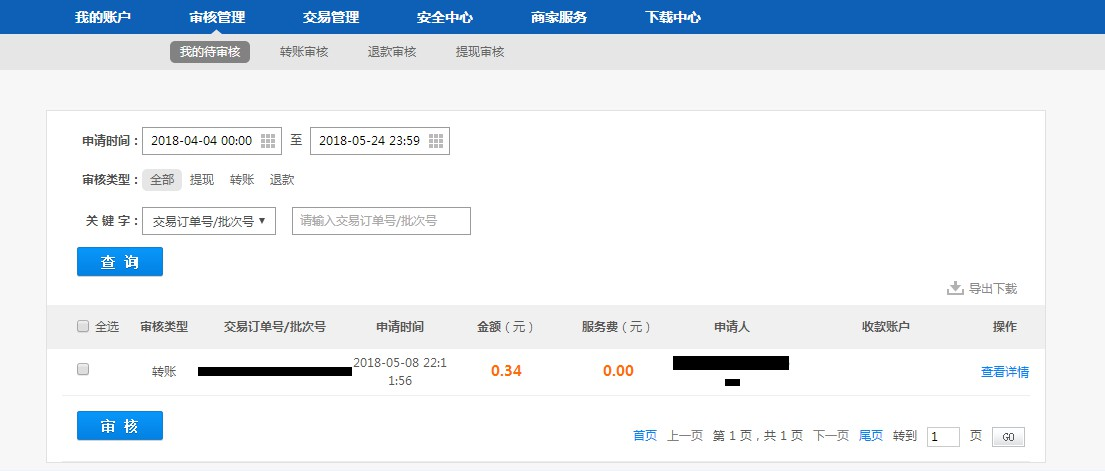Toggle the 全选 select-all checkbox
Viewport: 1105px width, 471px height.
coord(83,326)
